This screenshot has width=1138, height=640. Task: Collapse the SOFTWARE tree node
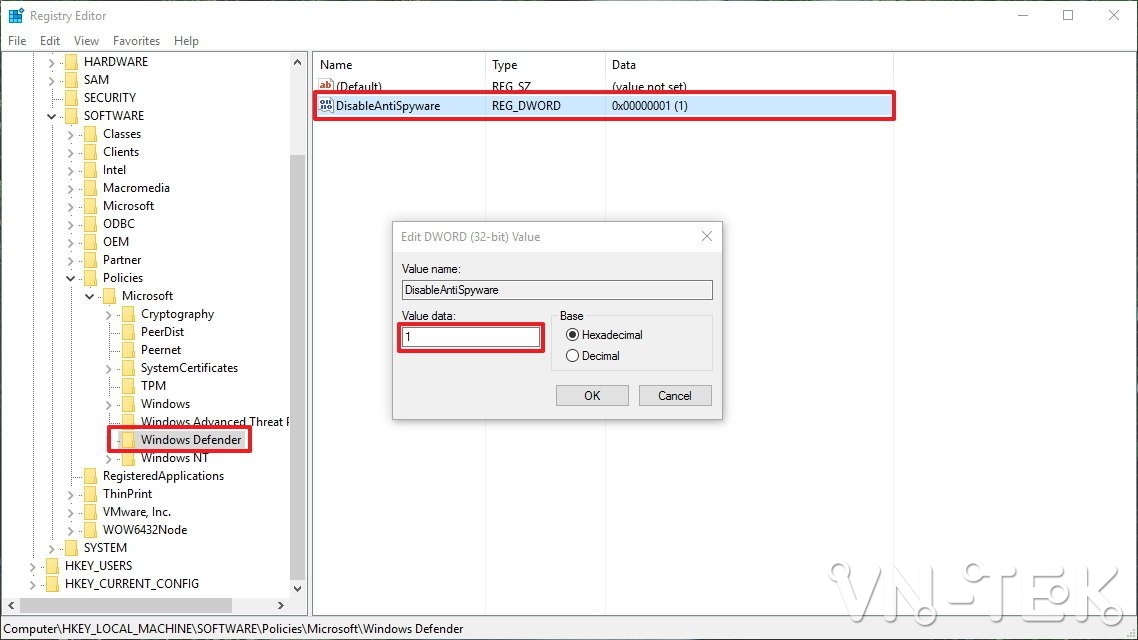(52, 116)
